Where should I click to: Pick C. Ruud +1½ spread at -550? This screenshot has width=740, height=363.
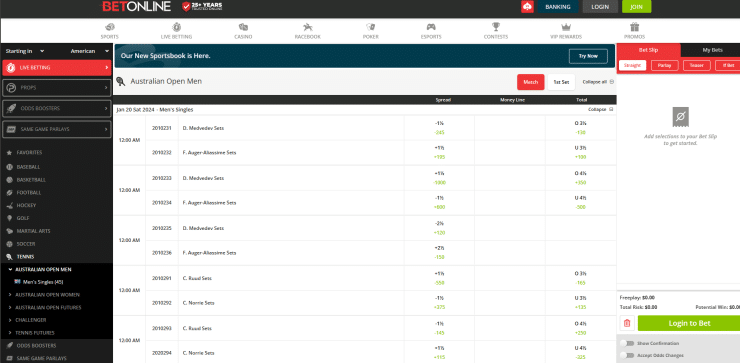pos(439,278)
